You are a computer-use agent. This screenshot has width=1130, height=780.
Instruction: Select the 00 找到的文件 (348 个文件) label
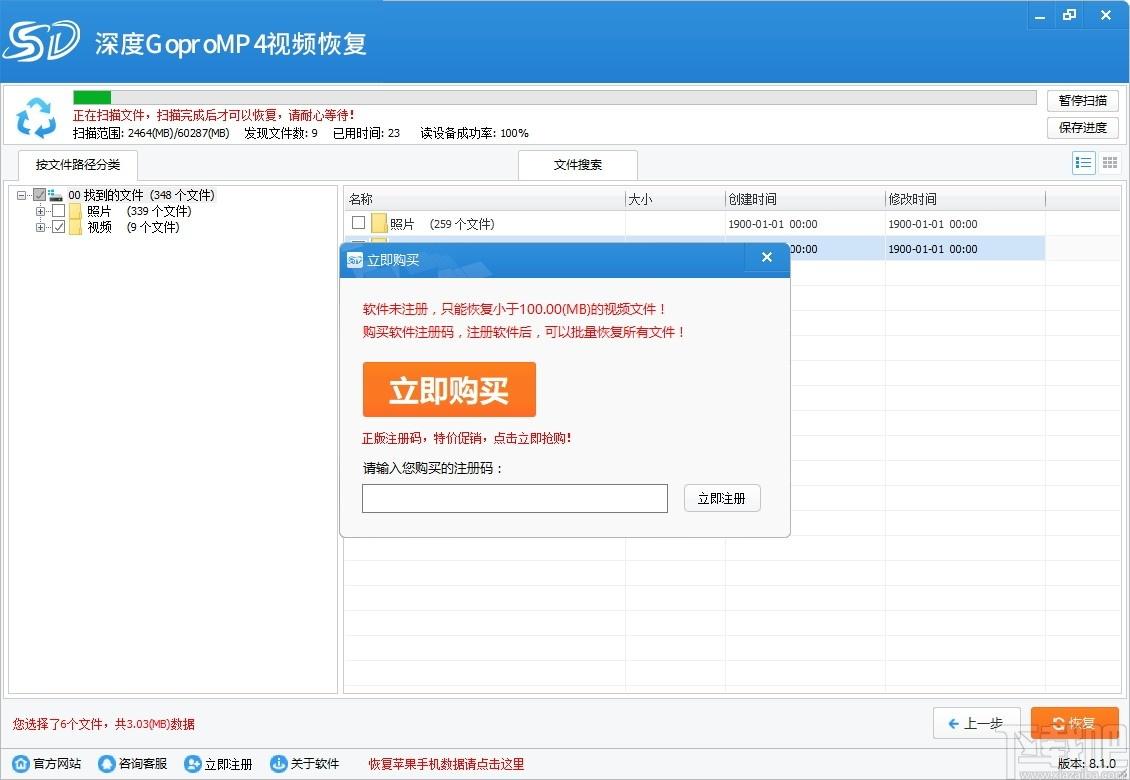(141, 195)
